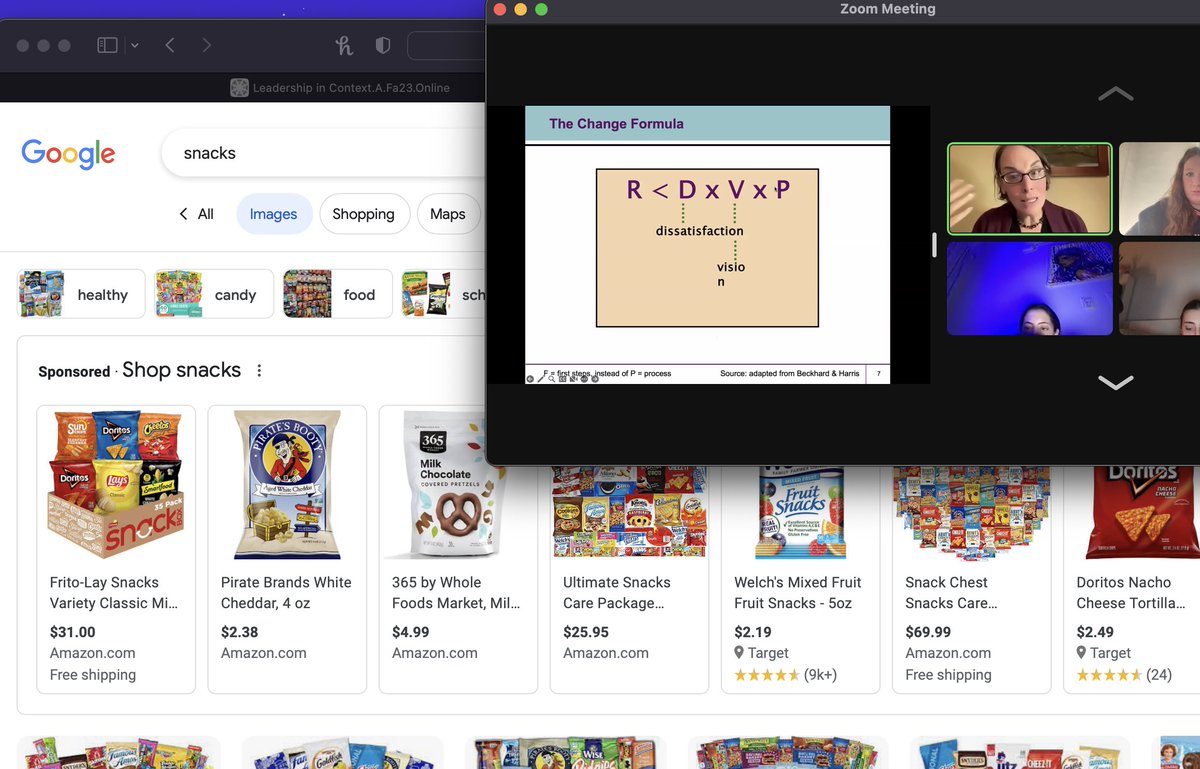This screenshot has width=1200, height=769.
Task: Choose the healthy suggestion chip
Action: [81, 294]
